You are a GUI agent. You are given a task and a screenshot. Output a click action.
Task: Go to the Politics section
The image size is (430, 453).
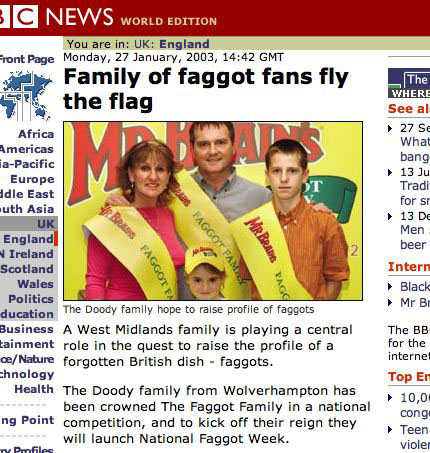pyautogui.click(x=31, y=299)
